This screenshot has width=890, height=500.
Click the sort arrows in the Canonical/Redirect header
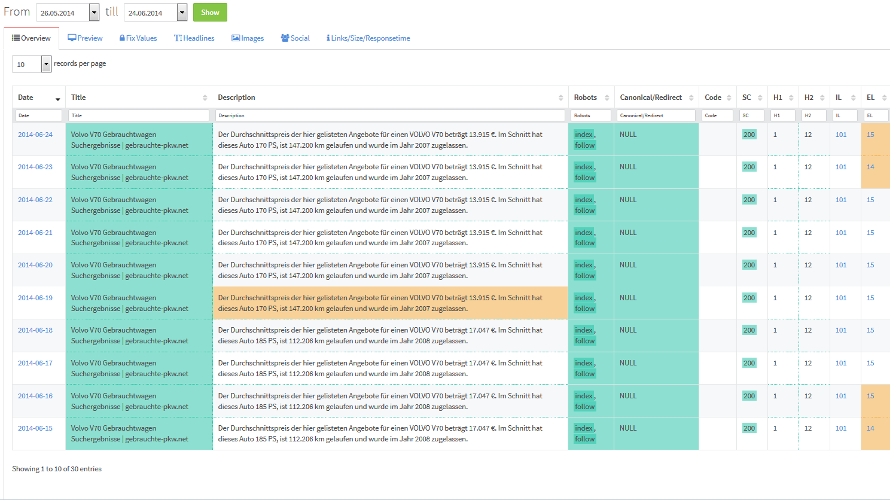(x=691, y=98)
